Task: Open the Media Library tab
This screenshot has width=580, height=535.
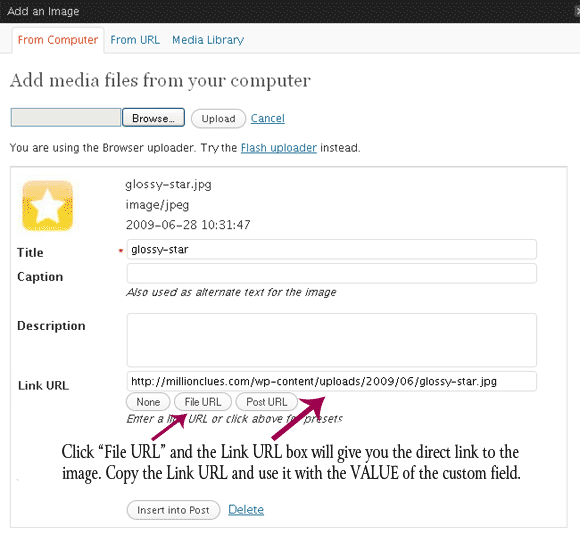Action: click(208, 40)
